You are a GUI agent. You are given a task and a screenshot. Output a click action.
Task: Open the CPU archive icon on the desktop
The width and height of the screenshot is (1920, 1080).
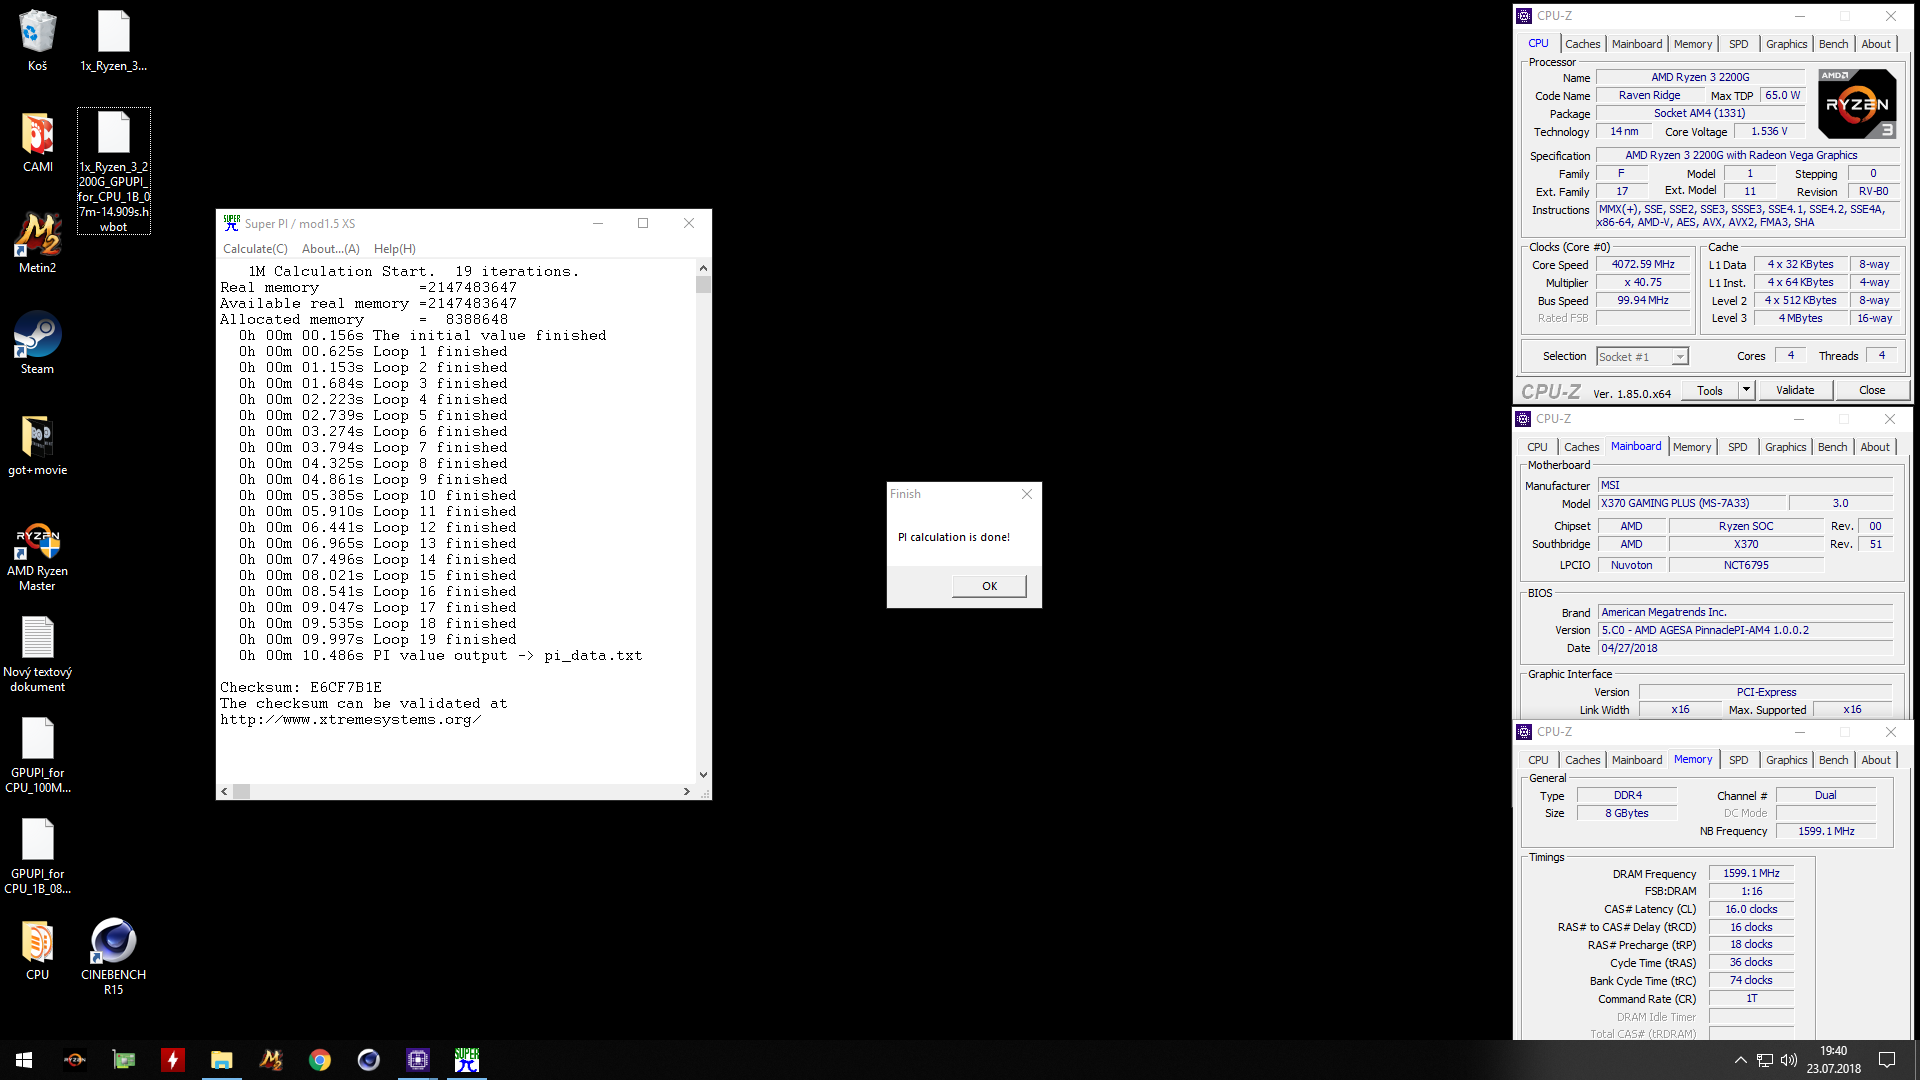37,950
